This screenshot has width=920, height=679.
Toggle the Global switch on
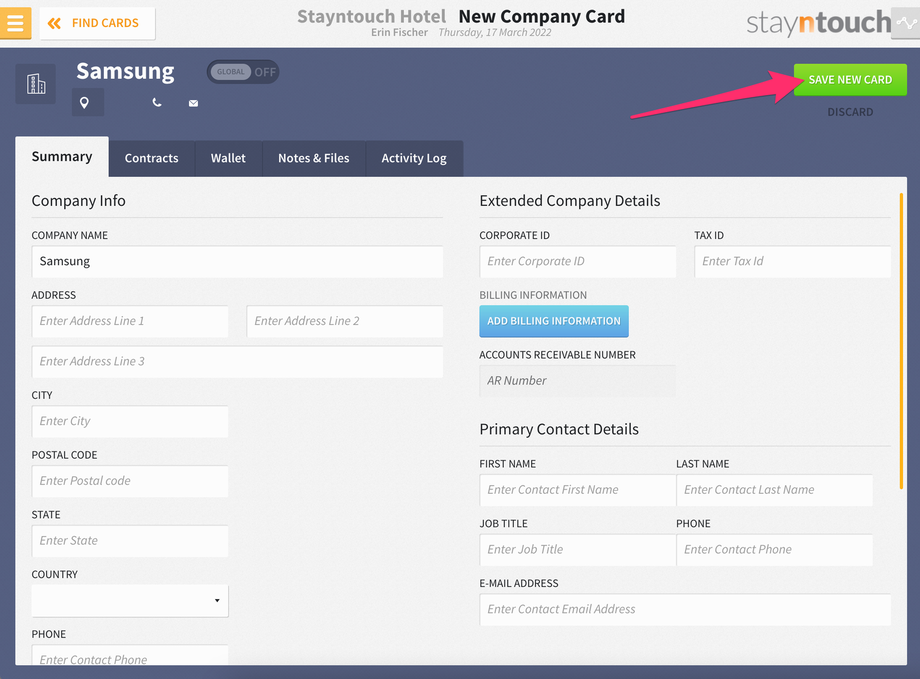pyautogui.click(x=243, y=72)
